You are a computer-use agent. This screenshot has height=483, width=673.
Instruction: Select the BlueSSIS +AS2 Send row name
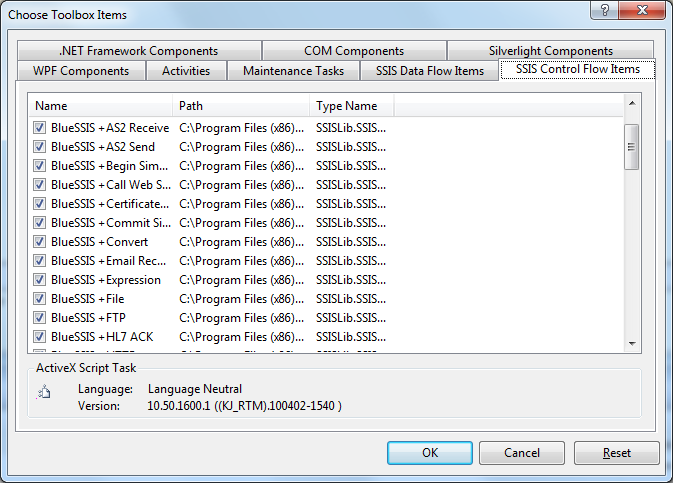(x=103, y=147)
